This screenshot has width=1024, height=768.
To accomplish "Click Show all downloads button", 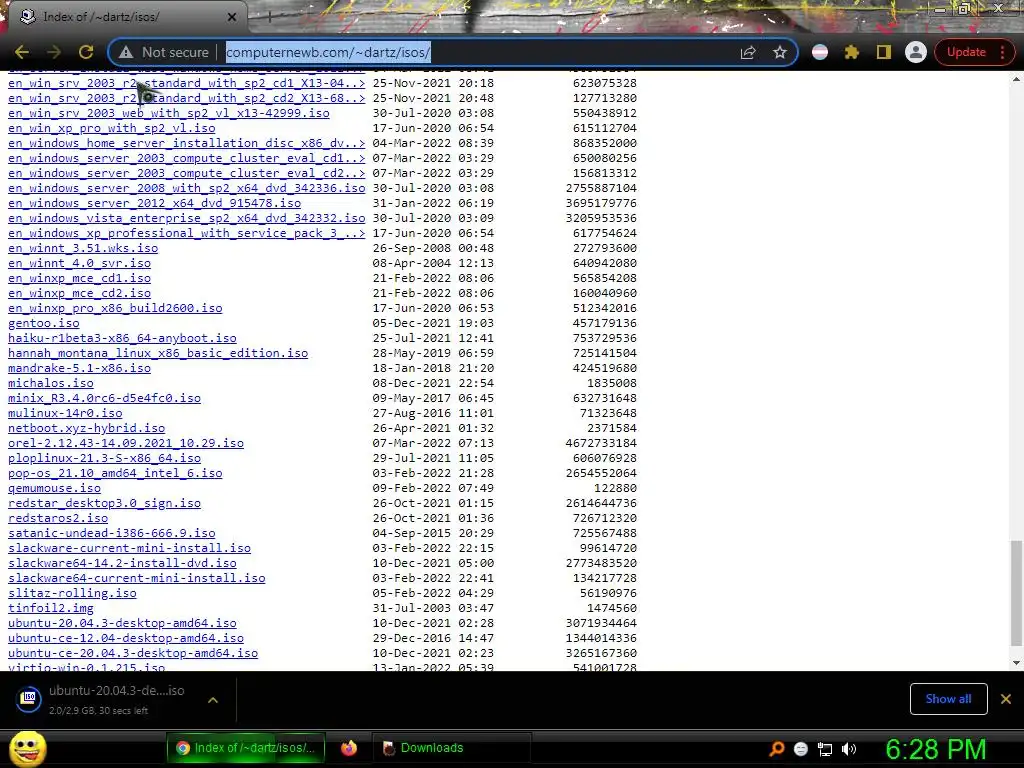I will [948, 699].
